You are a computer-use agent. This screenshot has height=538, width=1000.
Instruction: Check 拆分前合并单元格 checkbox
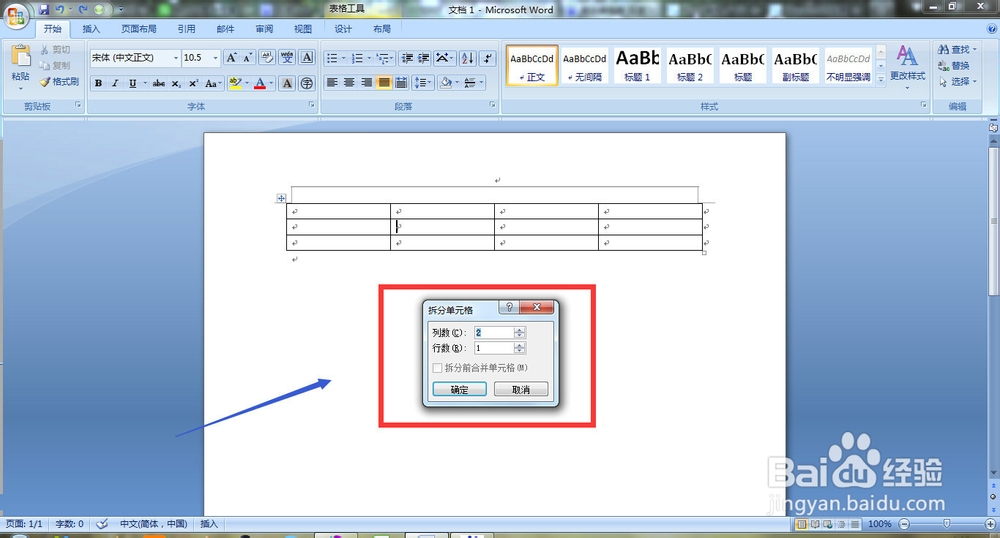click(438, 368)
